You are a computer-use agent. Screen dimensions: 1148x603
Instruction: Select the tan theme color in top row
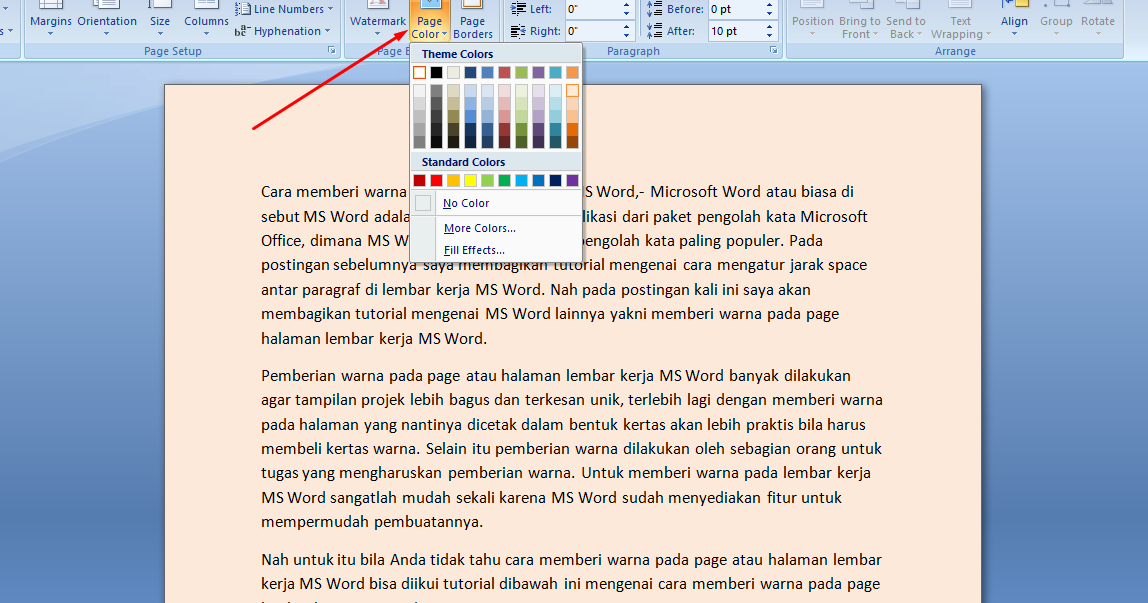[x=453, y=72]
